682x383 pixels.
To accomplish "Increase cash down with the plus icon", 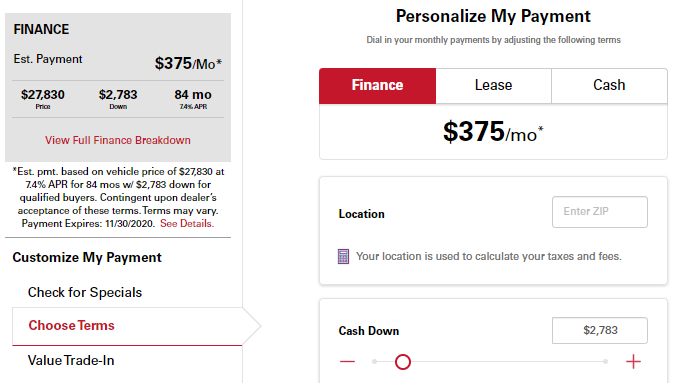I will tap(633, 361).
